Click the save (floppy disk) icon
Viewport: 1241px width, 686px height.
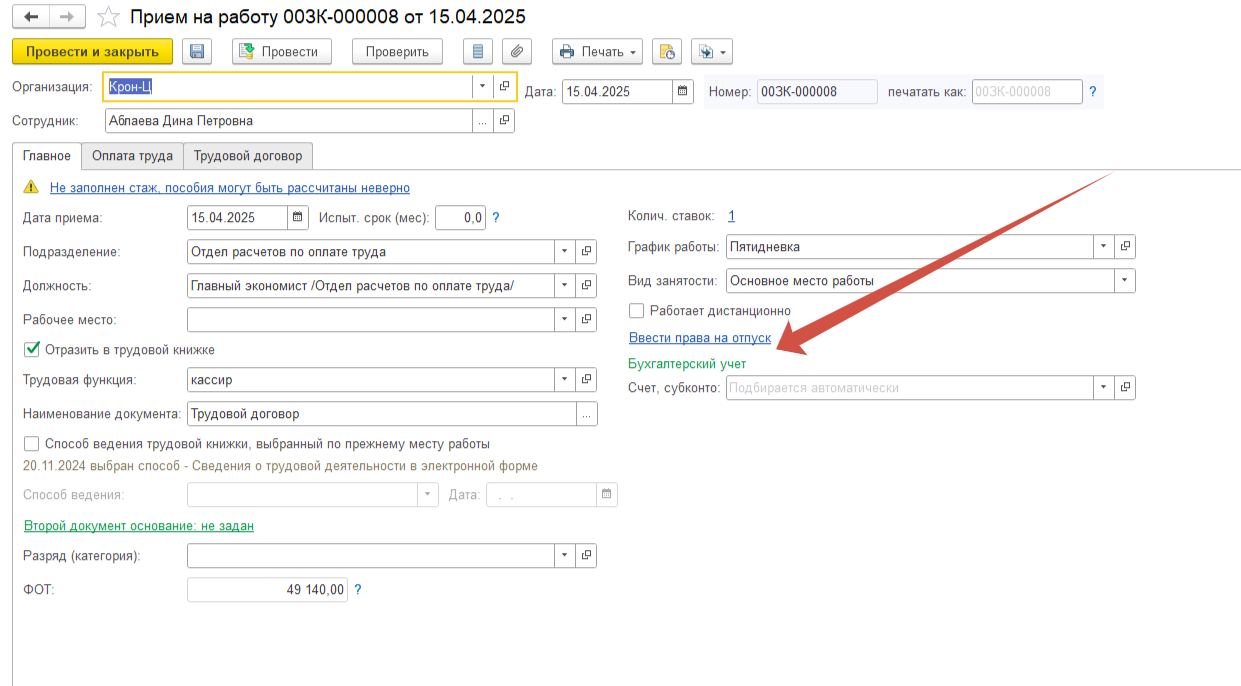(197, 52)
